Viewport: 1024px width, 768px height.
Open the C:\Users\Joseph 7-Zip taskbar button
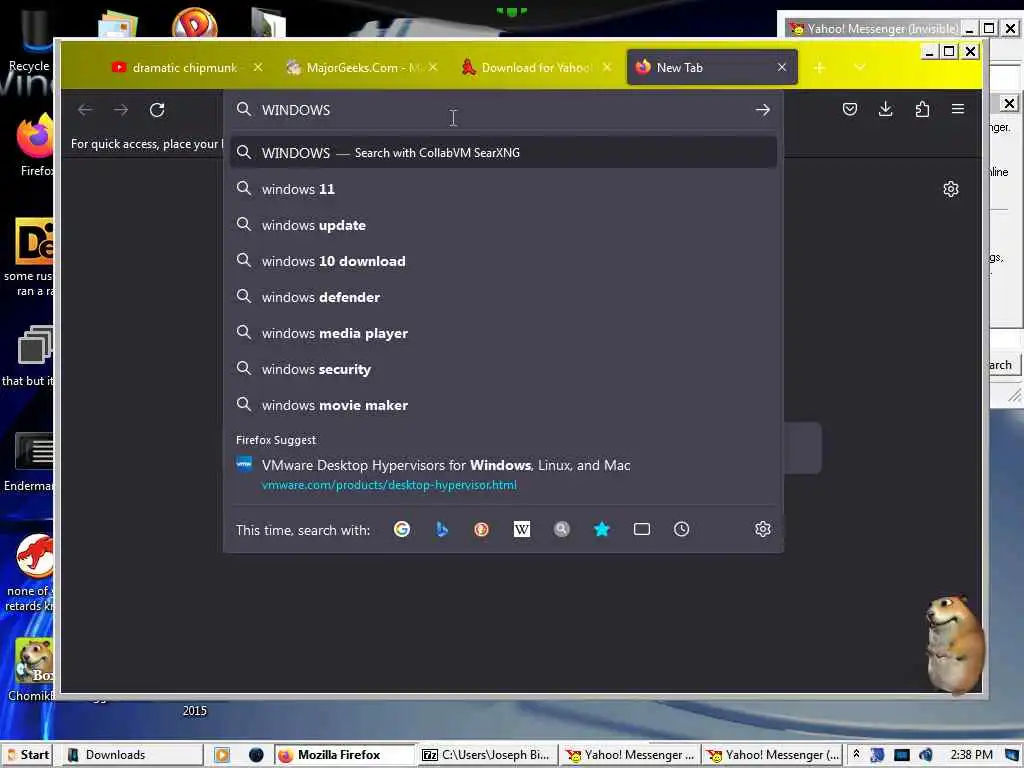[487, 755]
